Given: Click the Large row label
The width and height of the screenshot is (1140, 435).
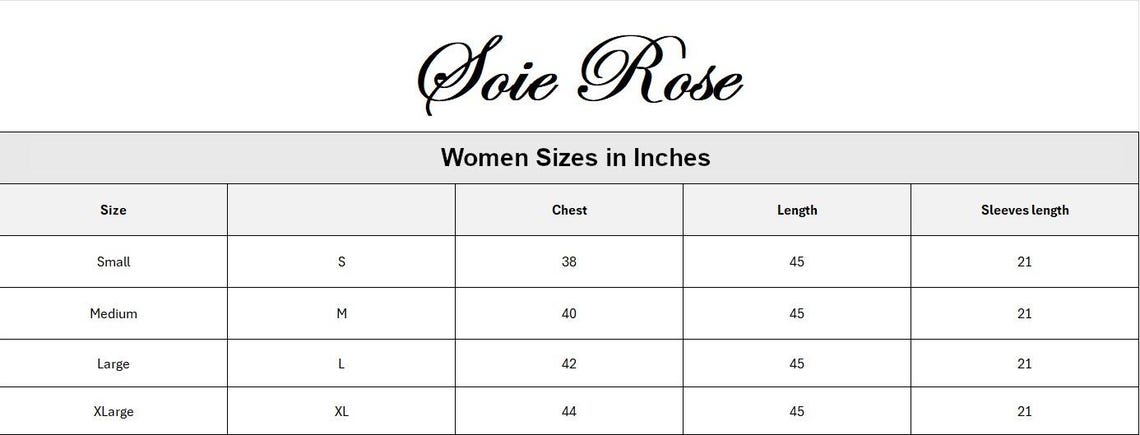Looking at the screenshot, I should 113,364.
